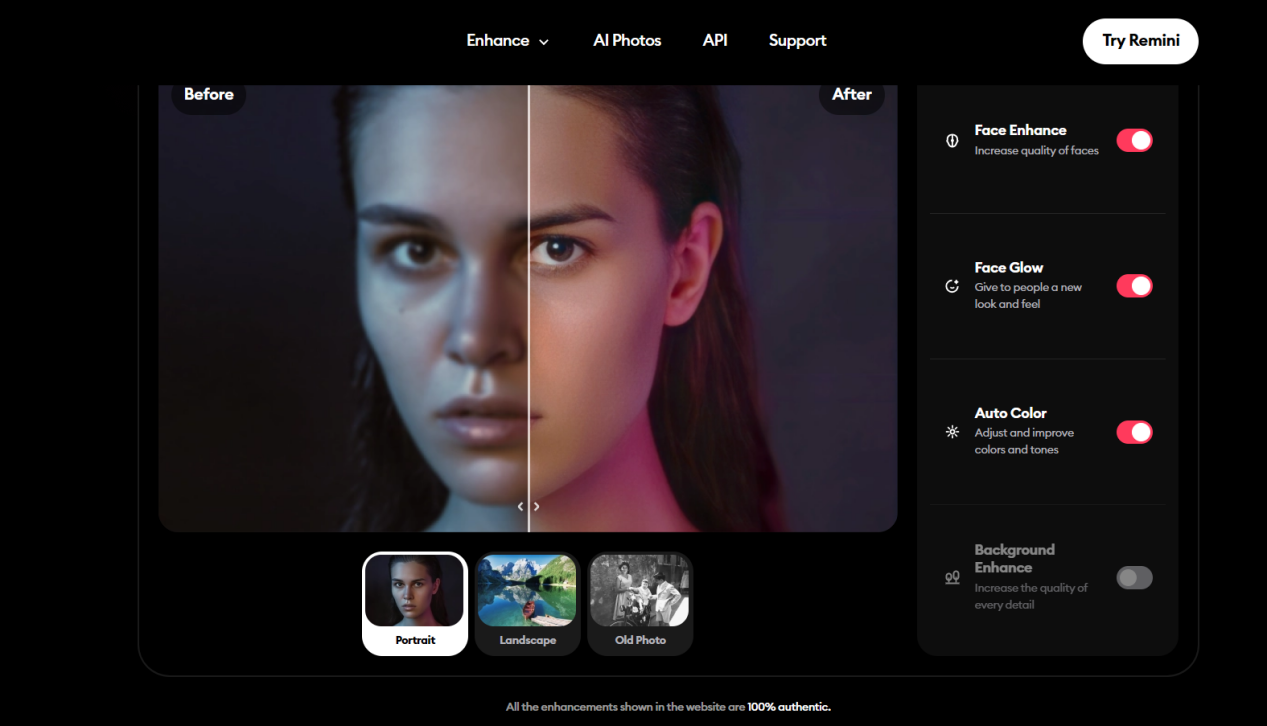Select the Portrait sample thumbnail

click(415, 603)
